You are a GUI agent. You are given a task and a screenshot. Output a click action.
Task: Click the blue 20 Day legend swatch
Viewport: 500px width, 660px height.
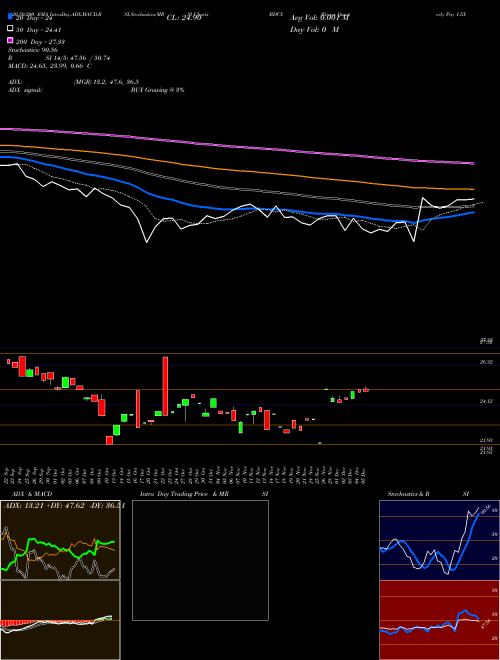point(11,16)
